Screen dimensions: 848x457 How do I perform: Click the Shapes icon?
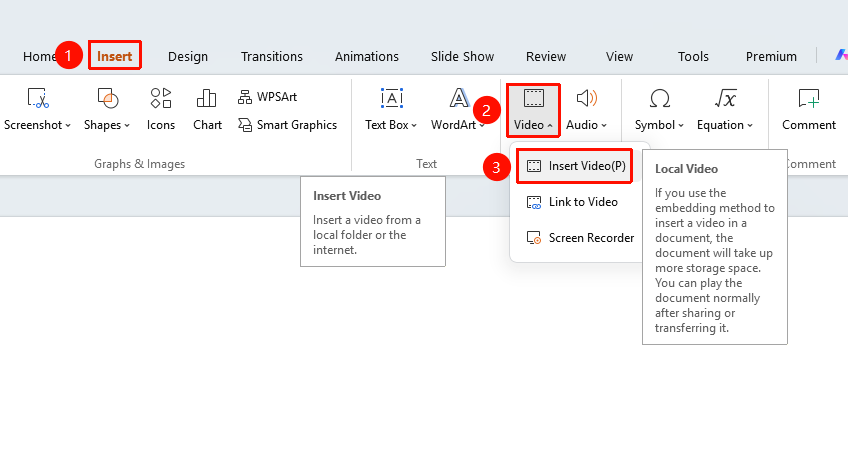(x=107, y=98)
